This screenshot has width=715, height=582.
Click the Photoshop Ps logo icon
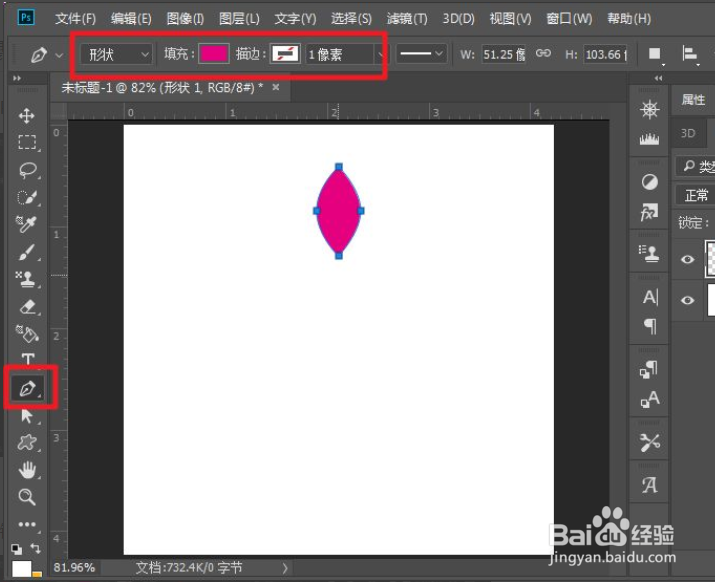26,18
